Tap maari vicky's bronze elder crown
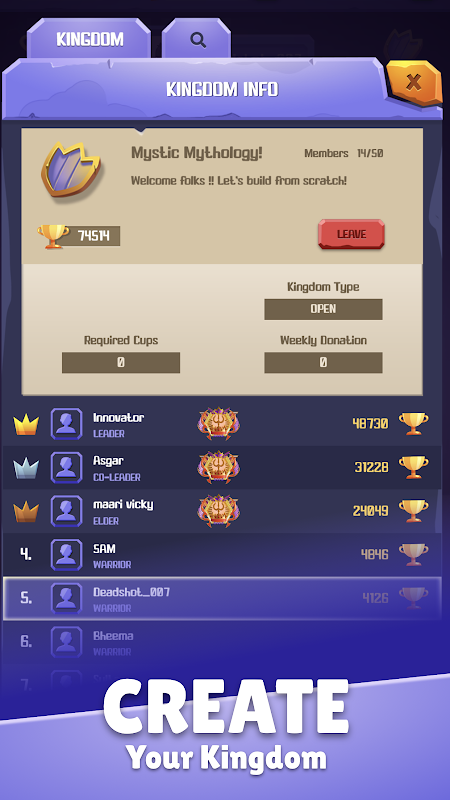Screen dimensions: 450x800 point(26,511)
